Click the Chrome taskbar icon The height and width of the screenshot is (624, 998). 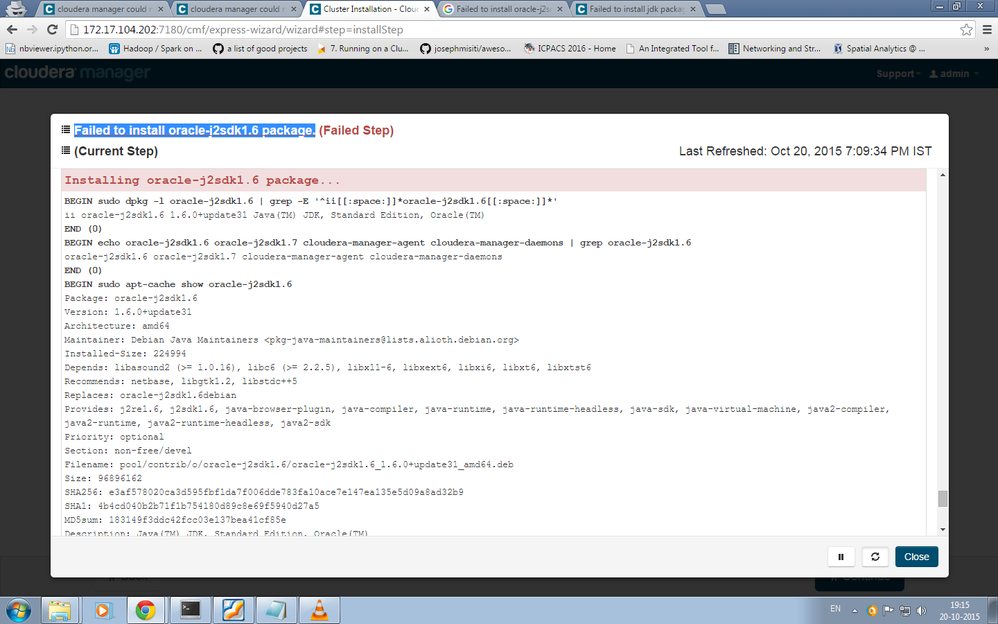pyautogui.click(x=146, y=611)
